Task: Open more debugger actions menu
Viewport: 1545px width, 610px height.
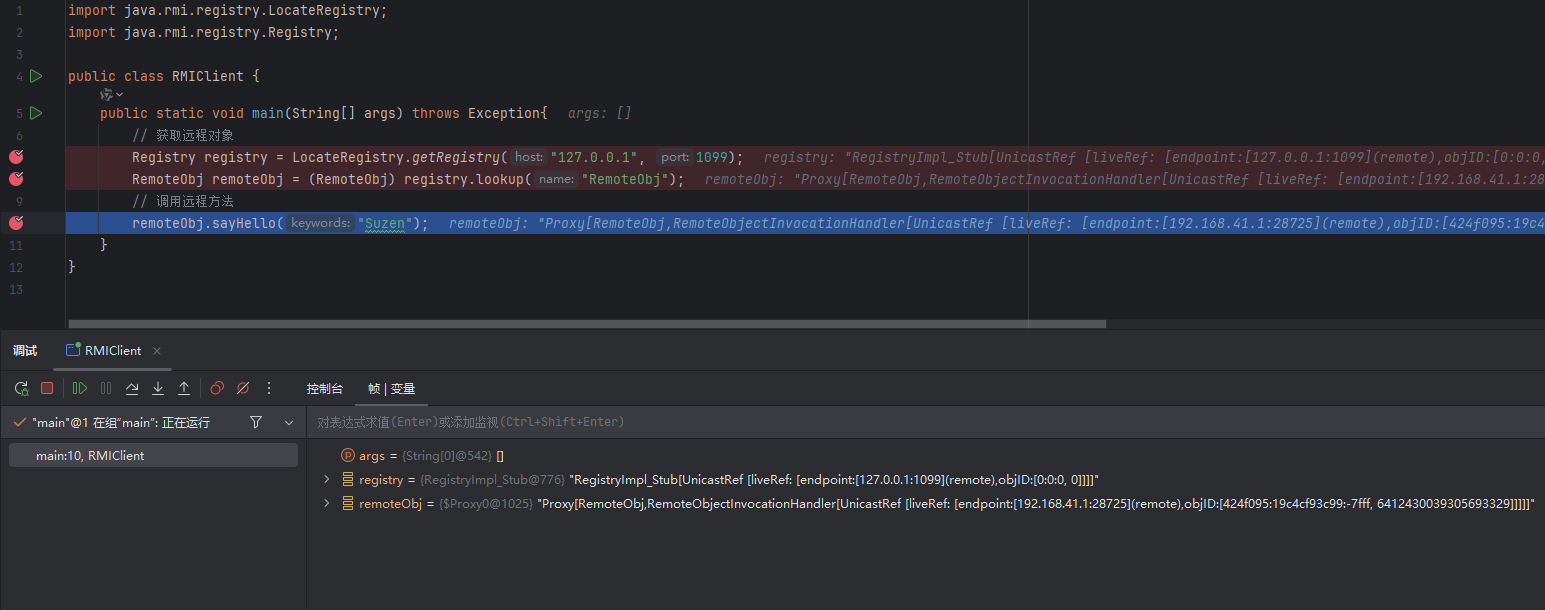Action: pos(268,388)
